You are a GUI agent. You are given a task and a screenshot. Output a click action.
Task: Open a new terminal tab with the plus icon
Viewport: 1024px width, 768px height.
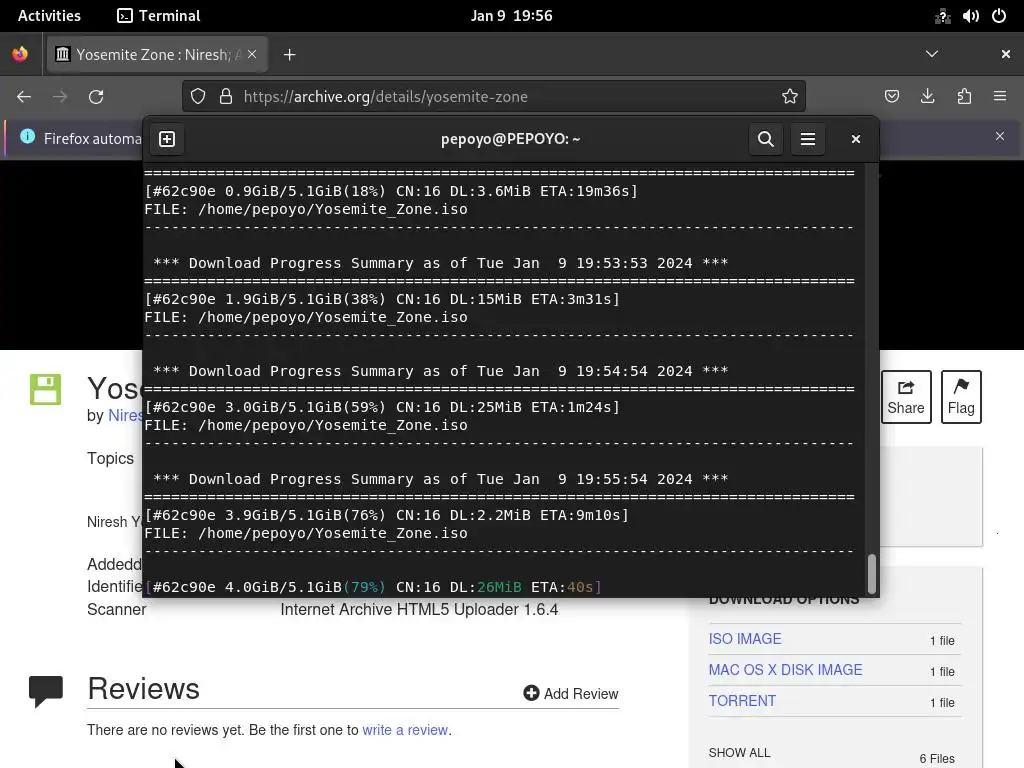[167, 139]
